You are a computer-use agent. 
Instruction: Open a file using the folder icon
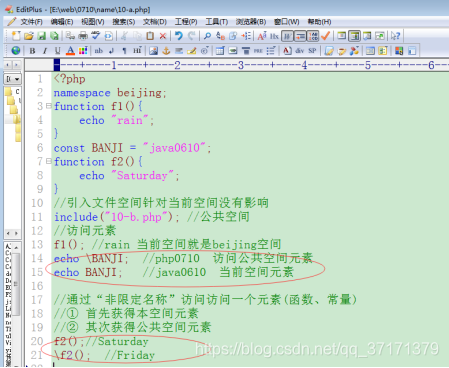point(29,36)
